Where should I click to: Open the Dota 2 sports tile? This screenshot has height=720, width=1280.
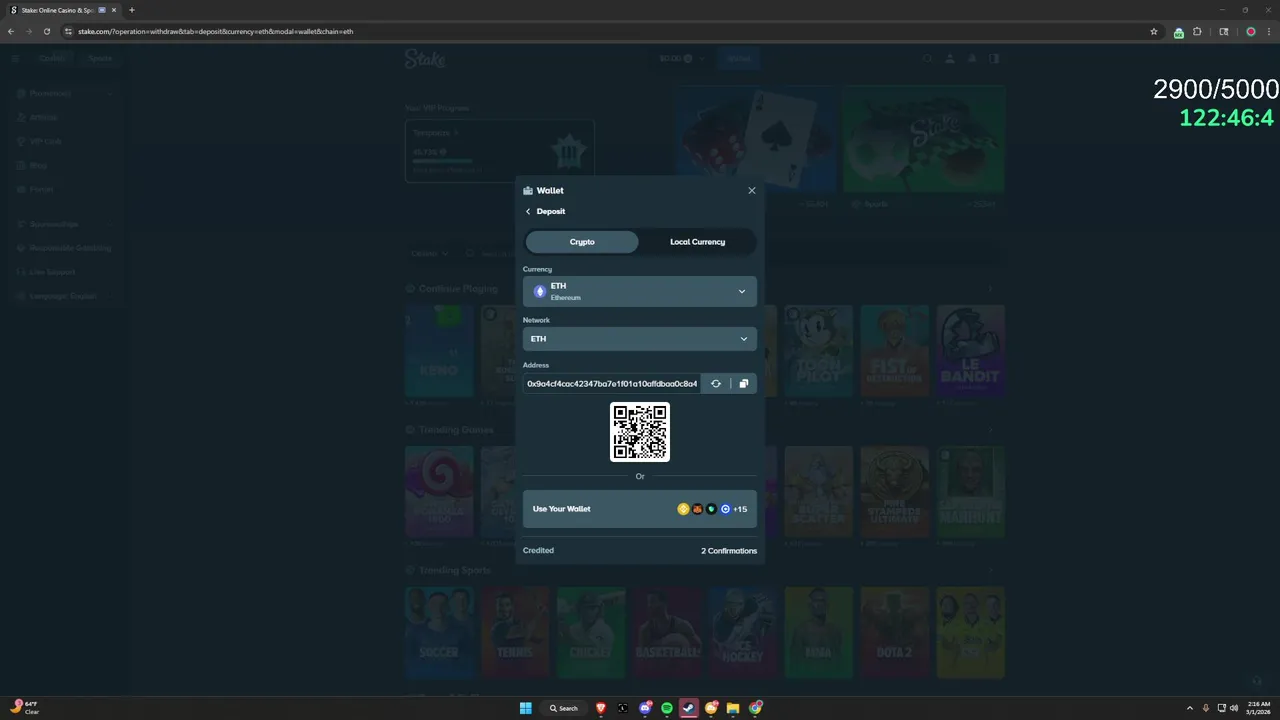(x=894, y=632)
